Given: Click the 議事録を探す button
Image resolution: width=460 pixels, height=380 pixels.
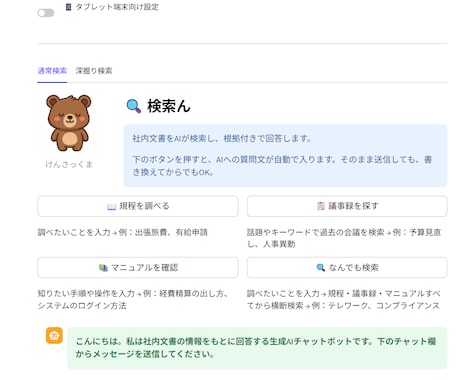Looking at the screenshot, I should coord(347,206).
